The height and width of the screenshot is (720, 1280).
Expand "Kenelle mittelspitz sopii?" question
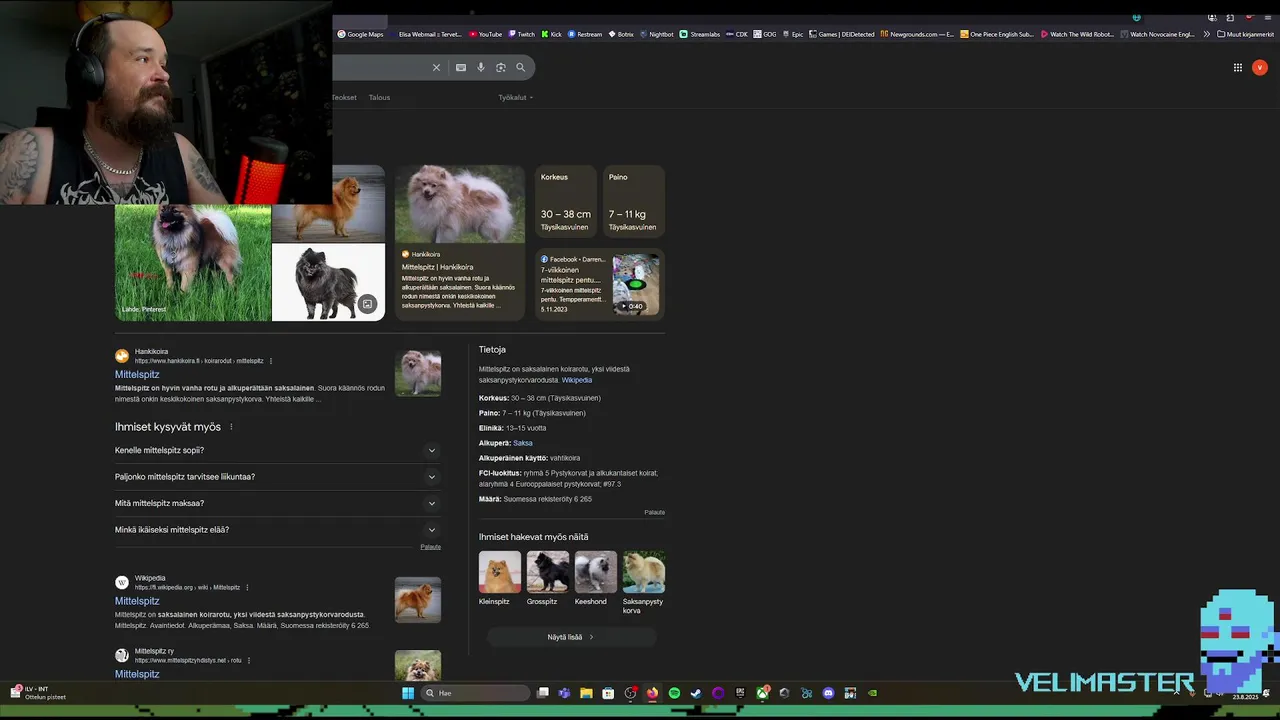point(277,450)
